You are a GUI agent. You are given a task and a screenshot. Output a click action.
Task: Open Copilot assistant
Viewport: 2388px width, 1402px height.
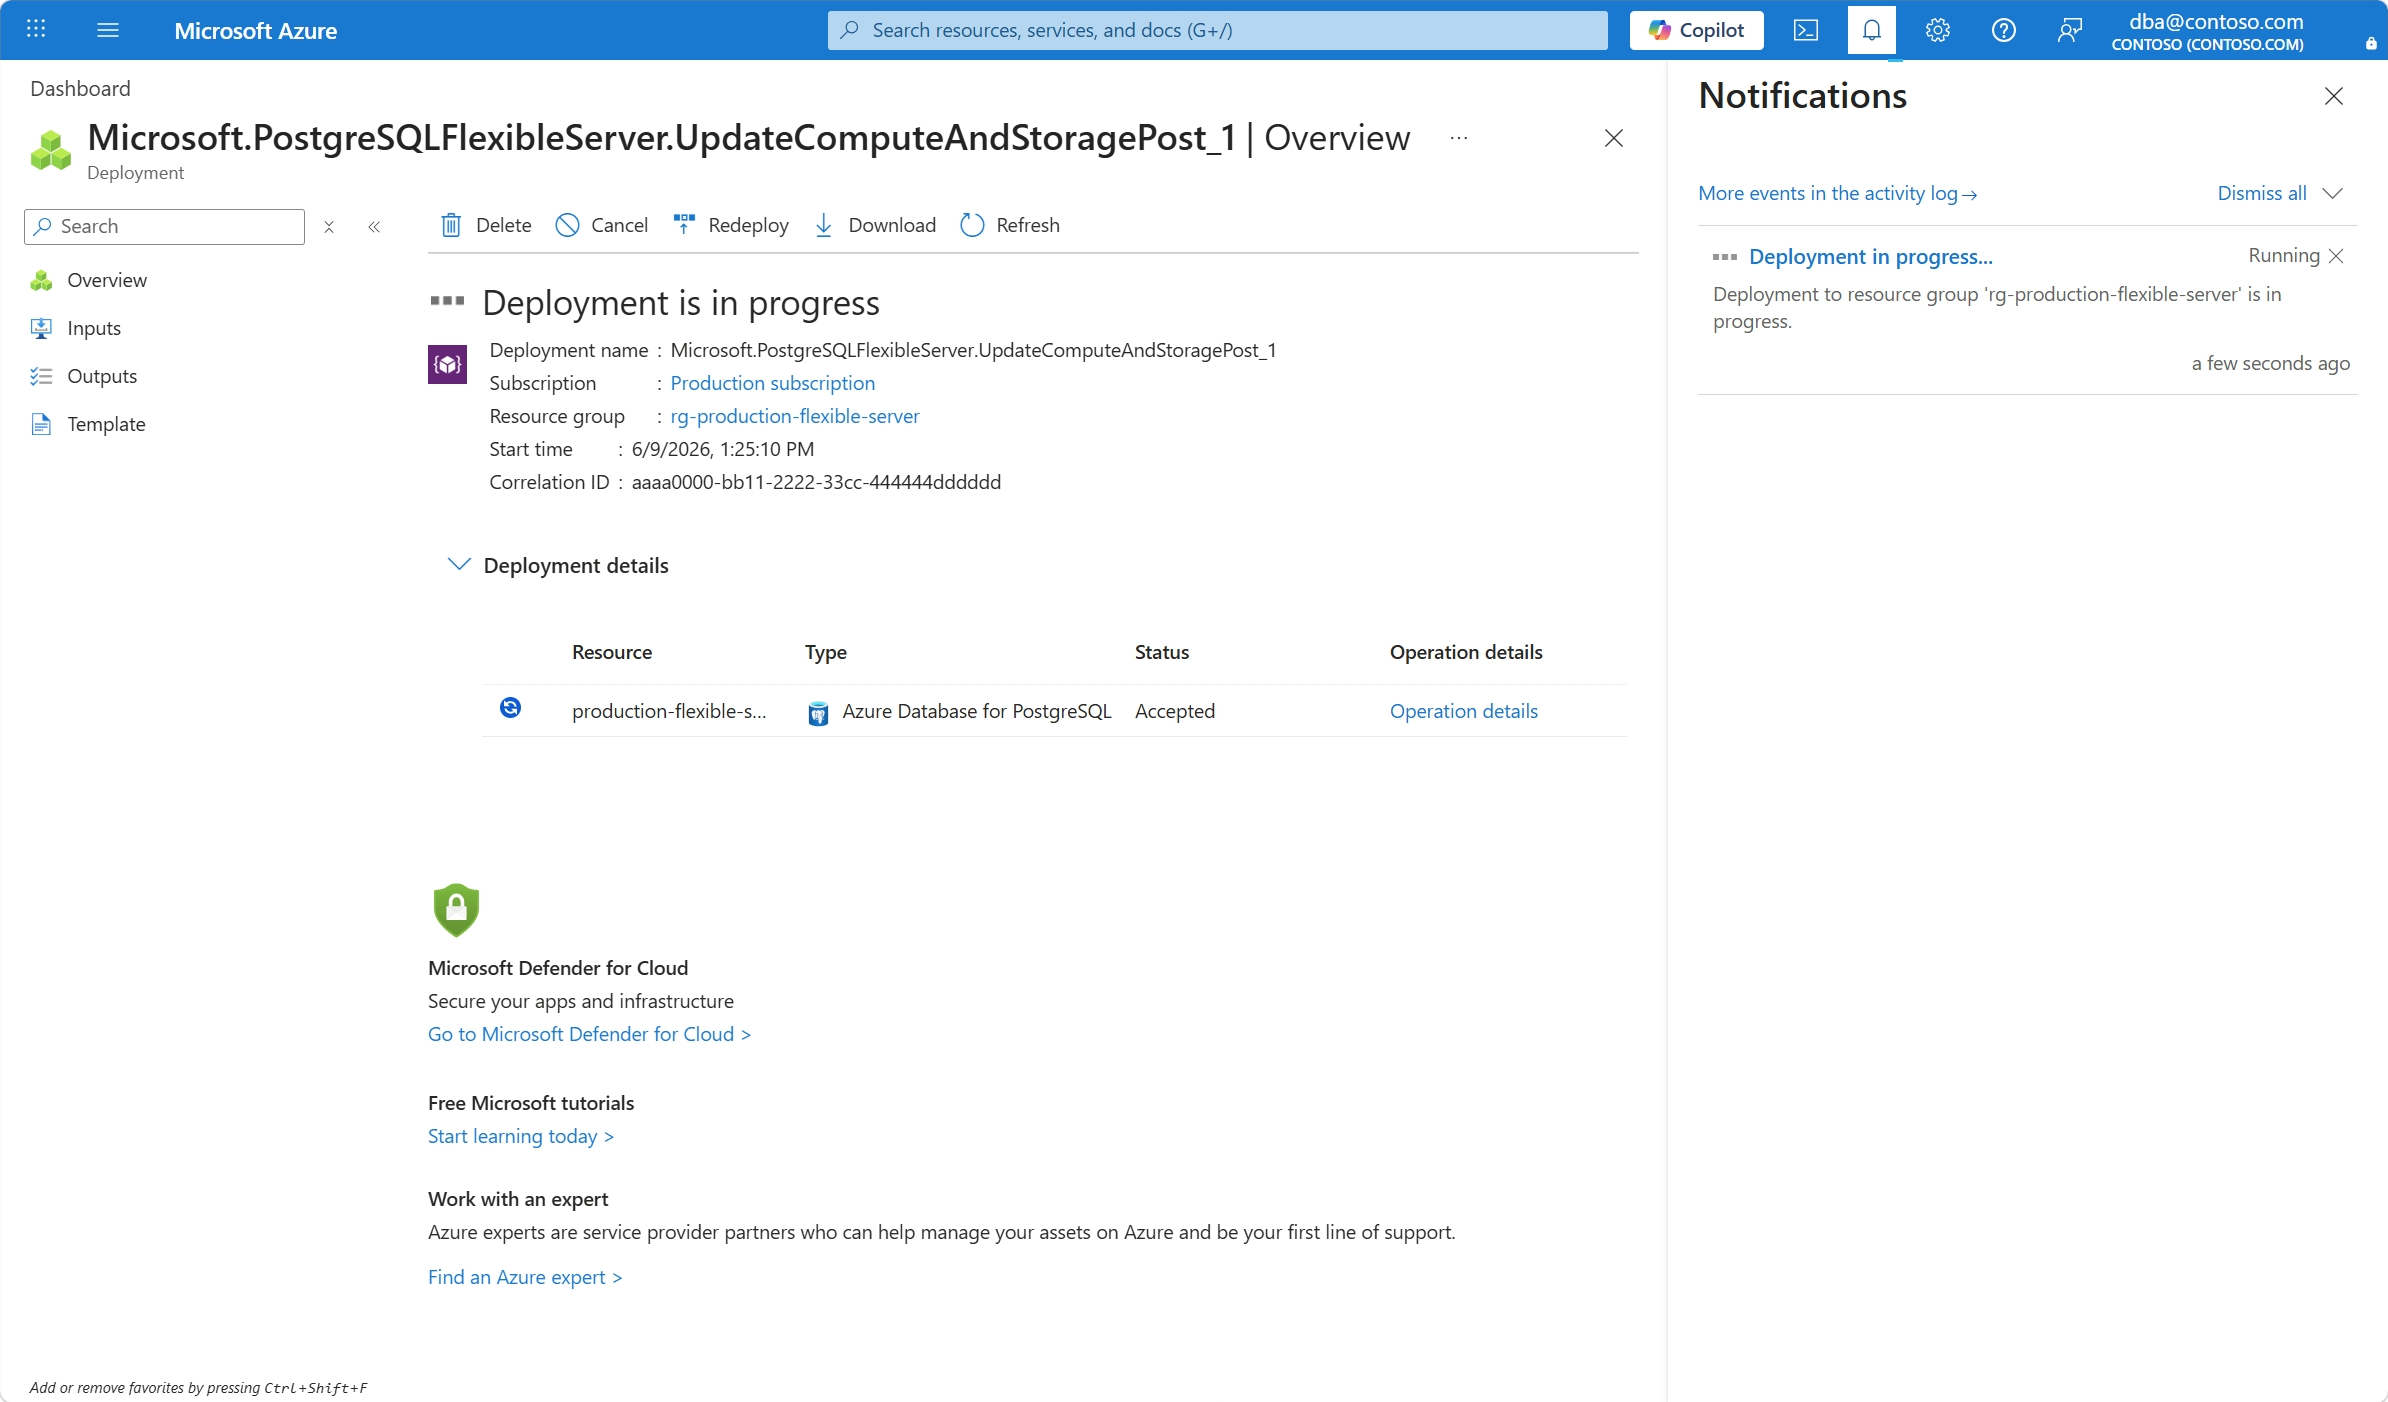[1696, 30]
